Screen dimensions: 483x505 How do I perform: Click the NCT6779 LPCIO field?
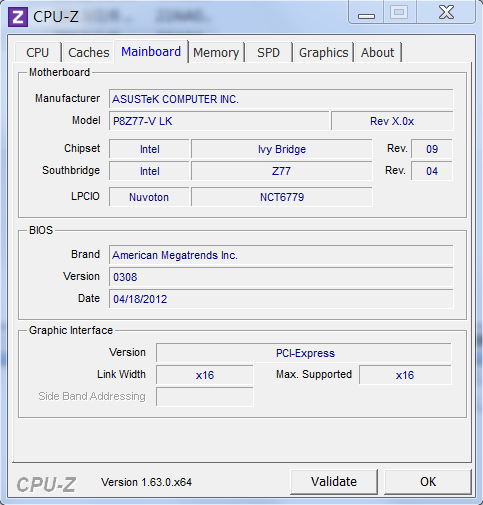[282, 197]
